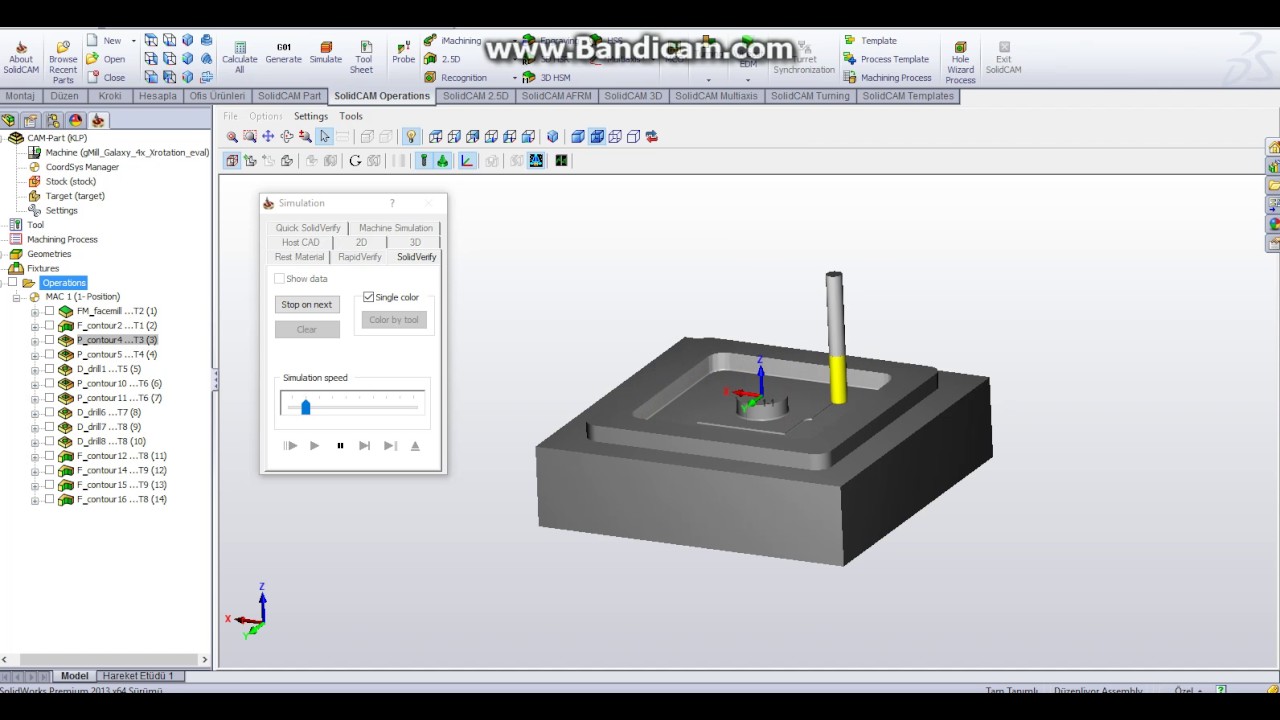Launch the Simulate tool
Image resolution: width=1280 pixels, height=720 pixels.
pyautogui.click(x=325, y=53)
